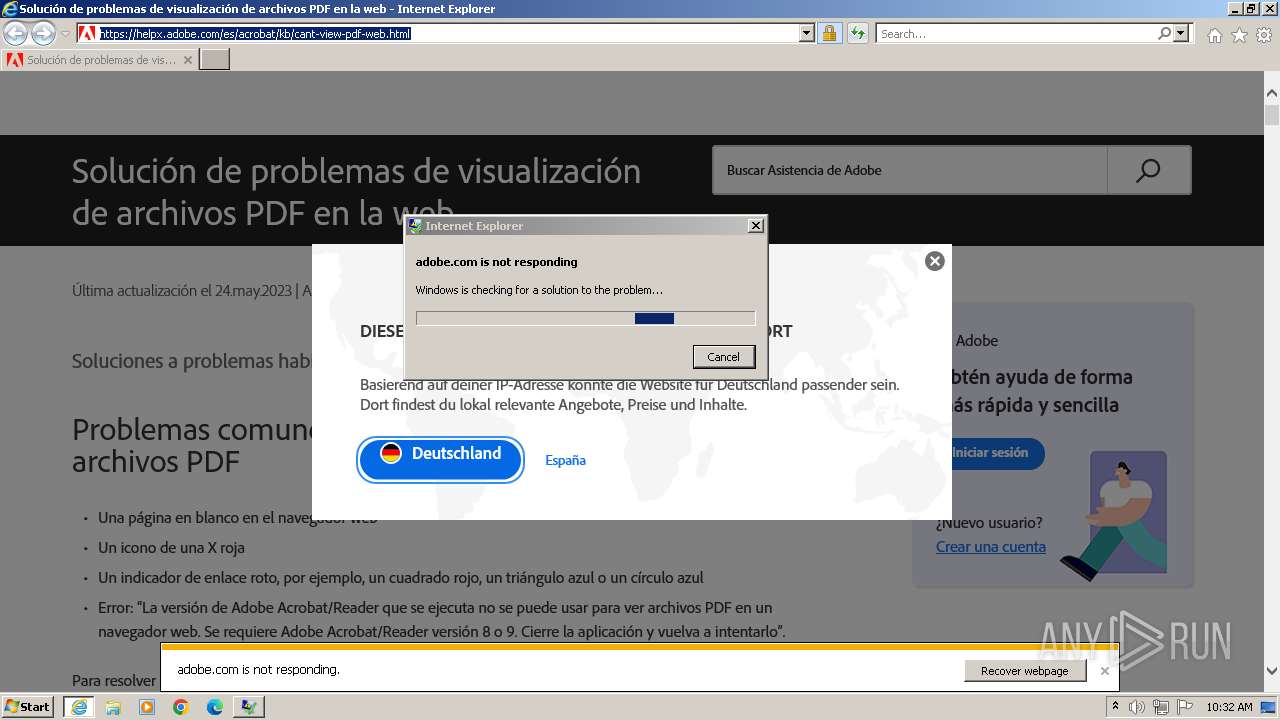The image size is (1280, 720).
Task: Click the IE icon in the window title bar
Action: [9, 9]
